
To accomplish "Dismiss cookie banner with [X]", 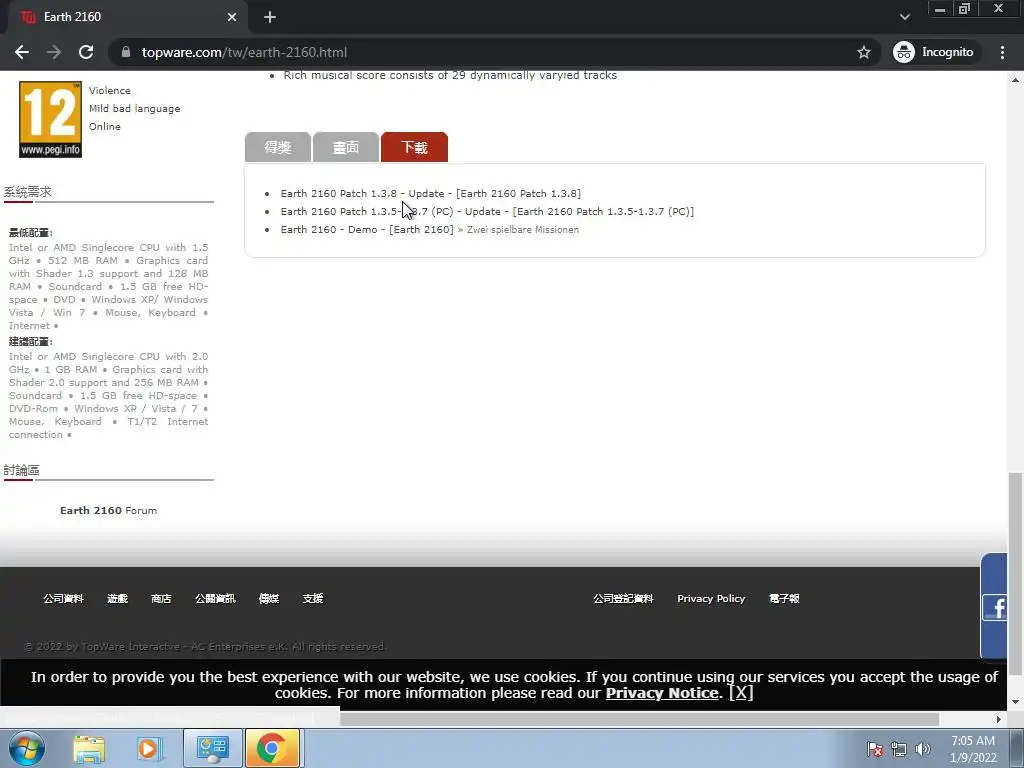I will (741, 692).
